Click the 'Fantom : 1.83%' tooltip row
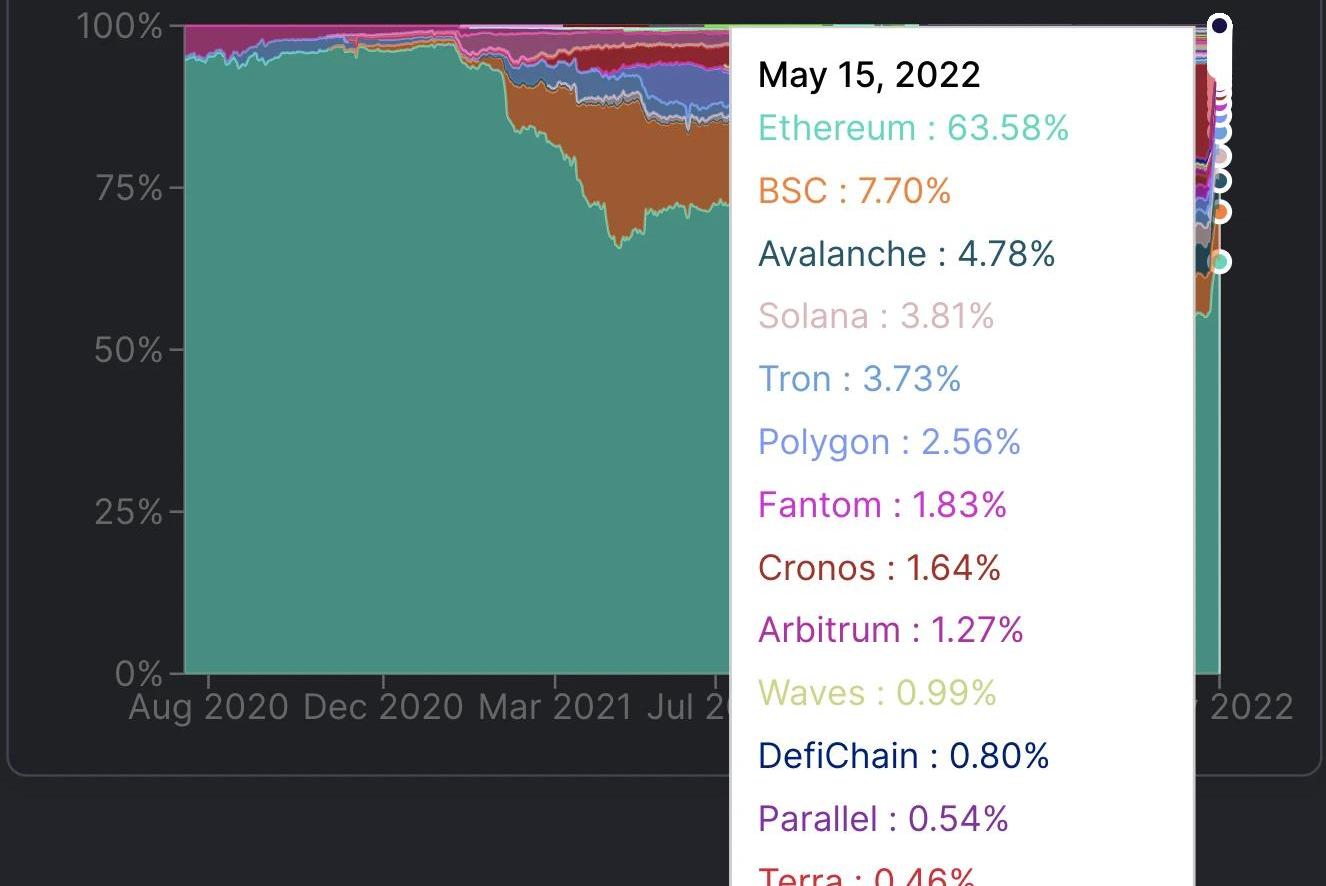This screenshot has width=1326, height=886. coord(882,504)
